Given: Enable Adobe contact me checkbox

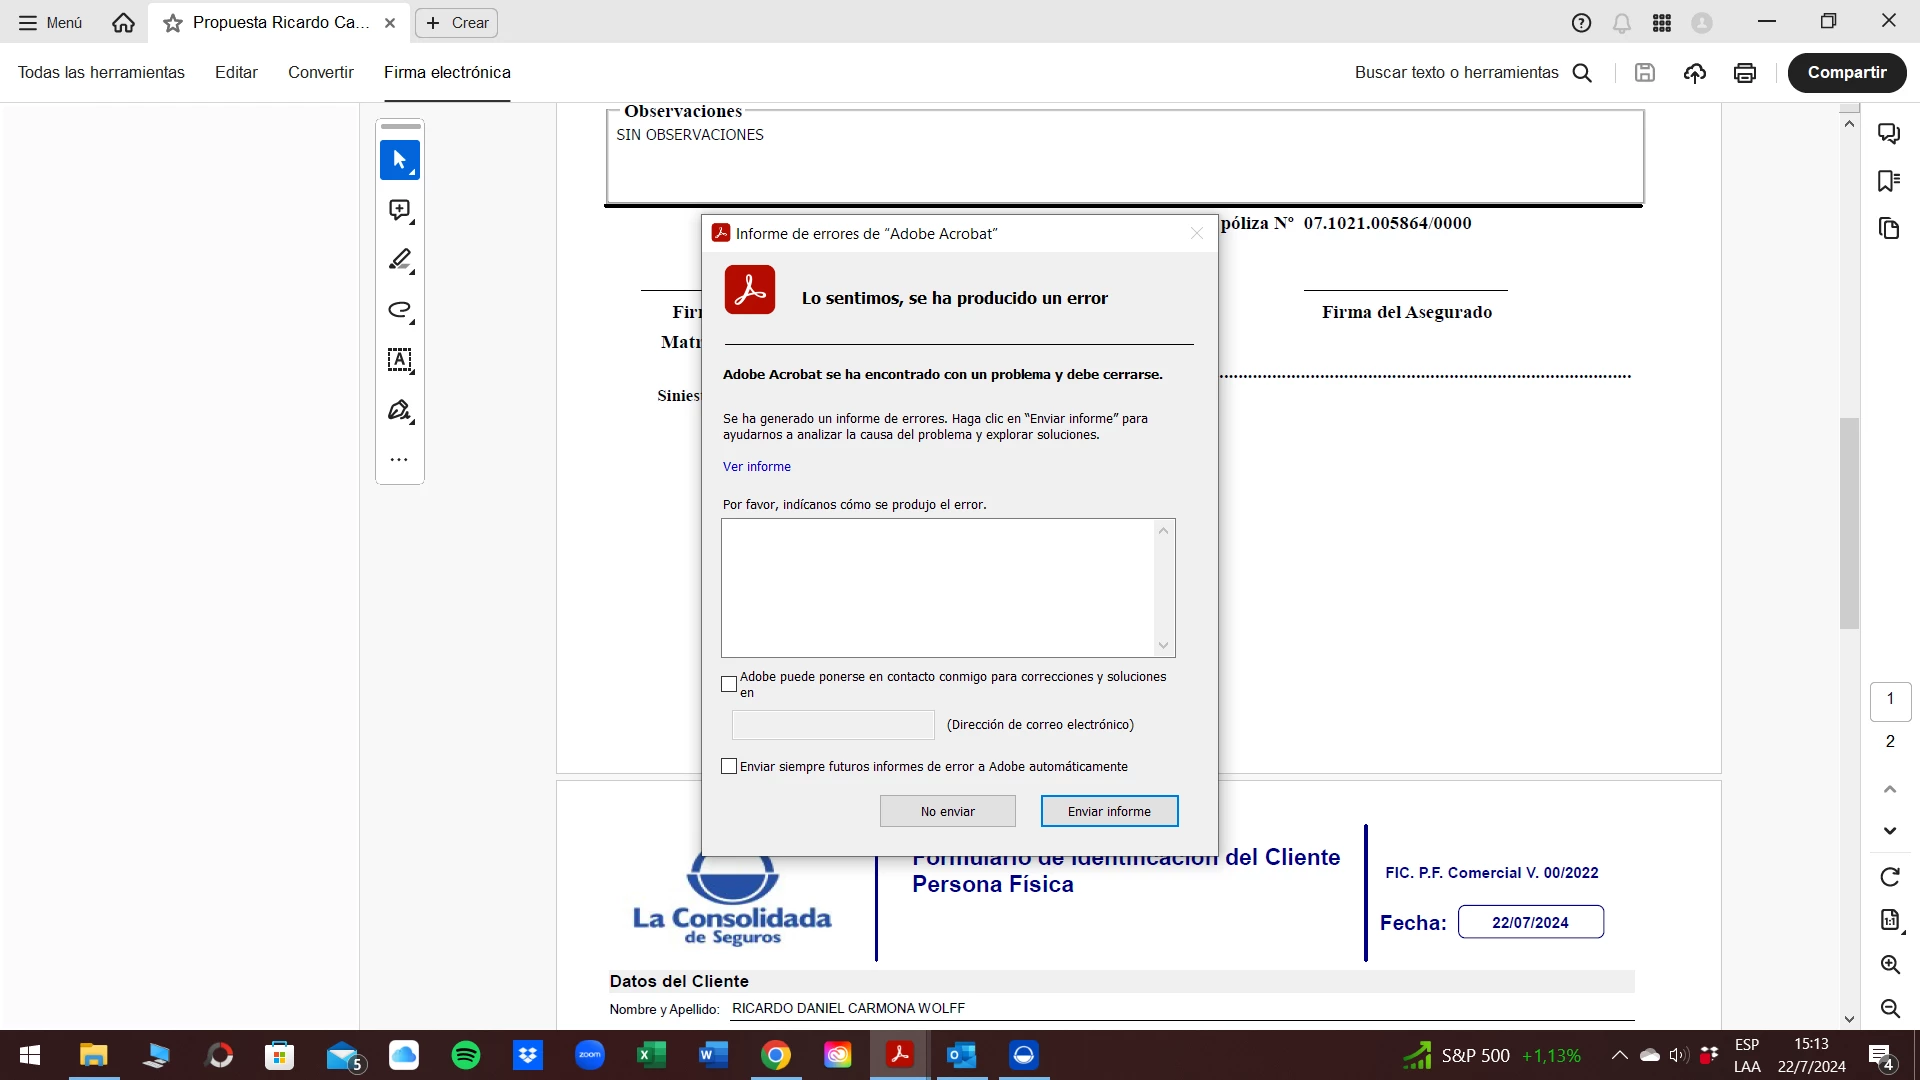Looking at the screenshot, I should 729,685.
